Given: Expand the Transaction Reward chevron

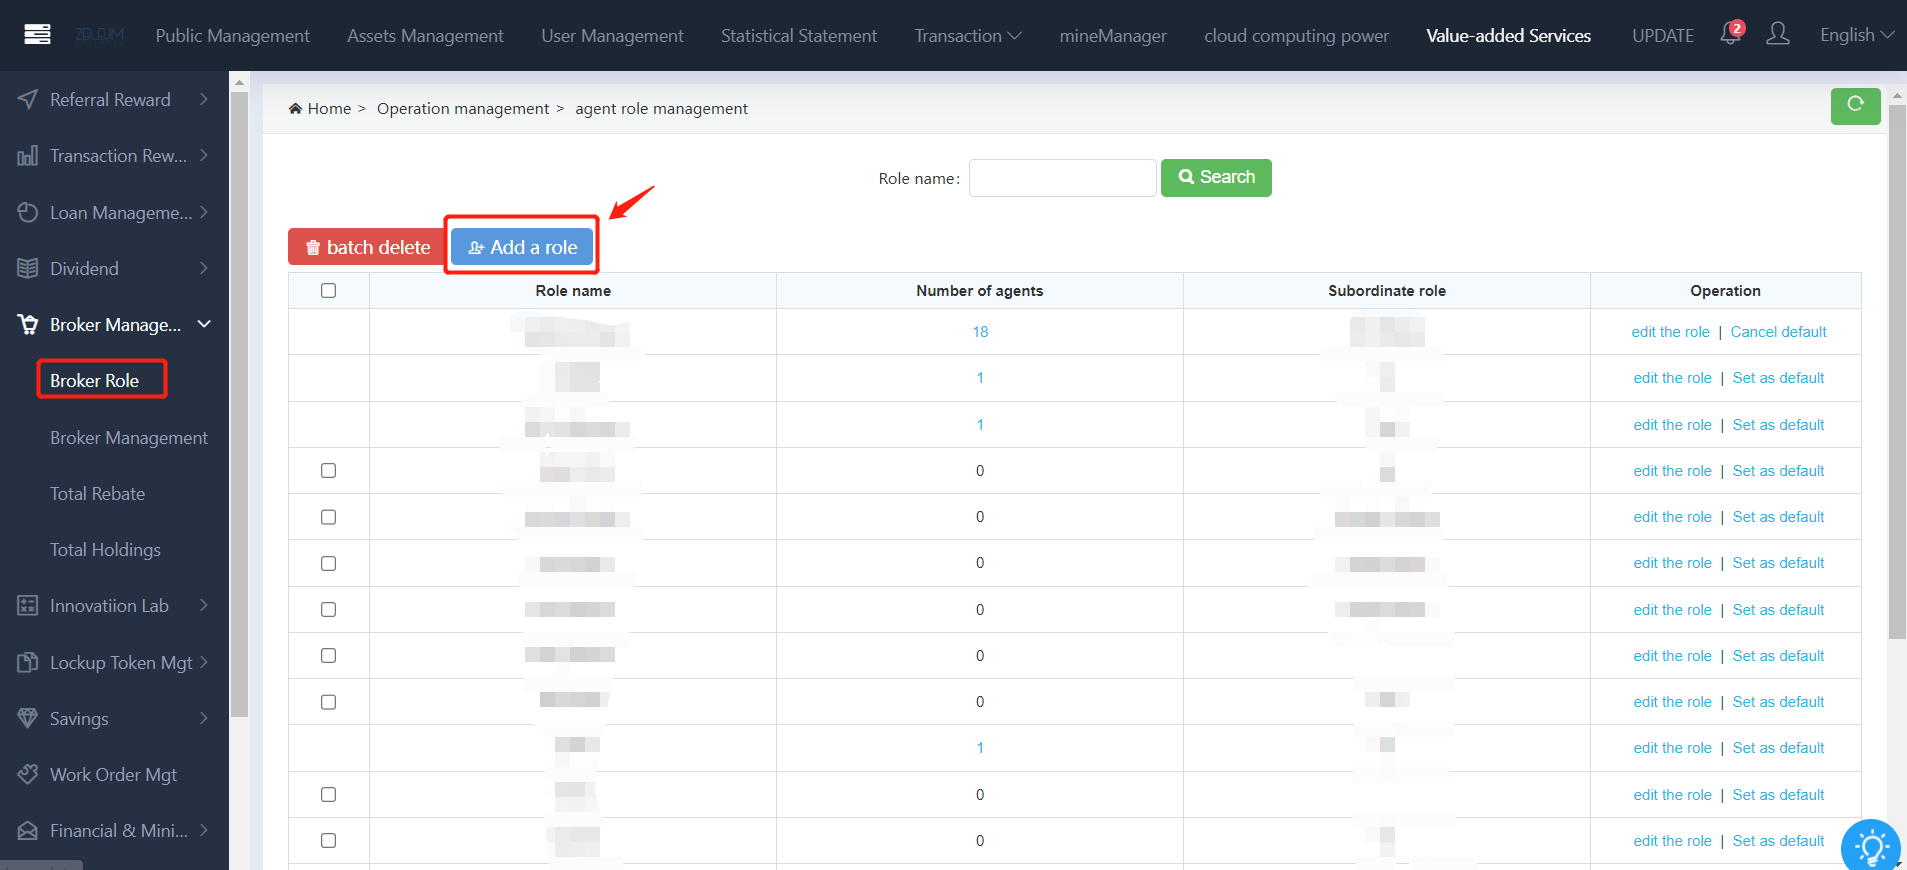Looking at the screenshot, I should pyautogui.click(x=204, y=155).
